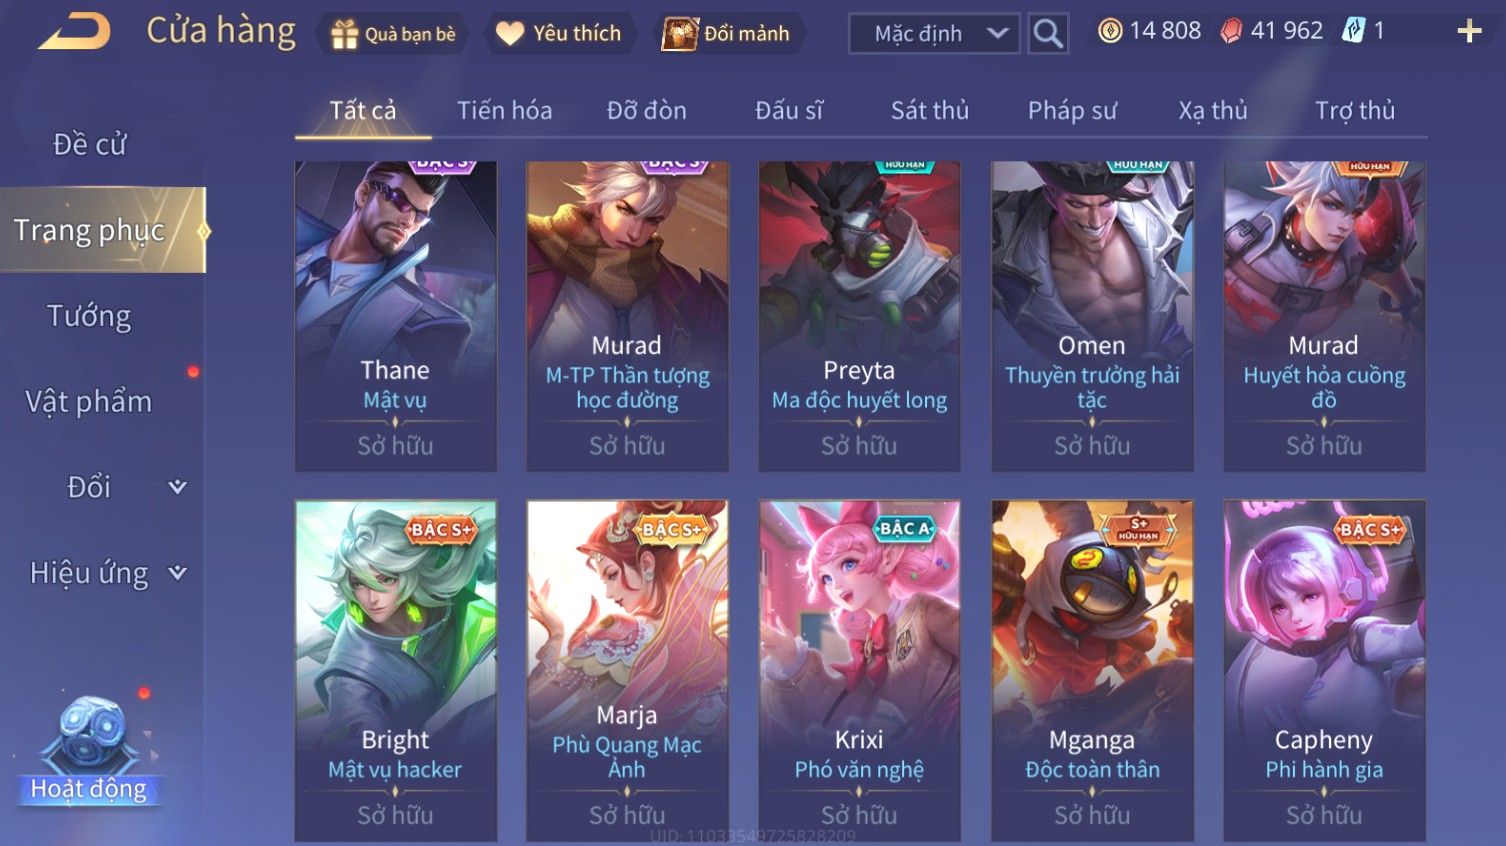Switch to the Sát thủ tab

[930, 110]
